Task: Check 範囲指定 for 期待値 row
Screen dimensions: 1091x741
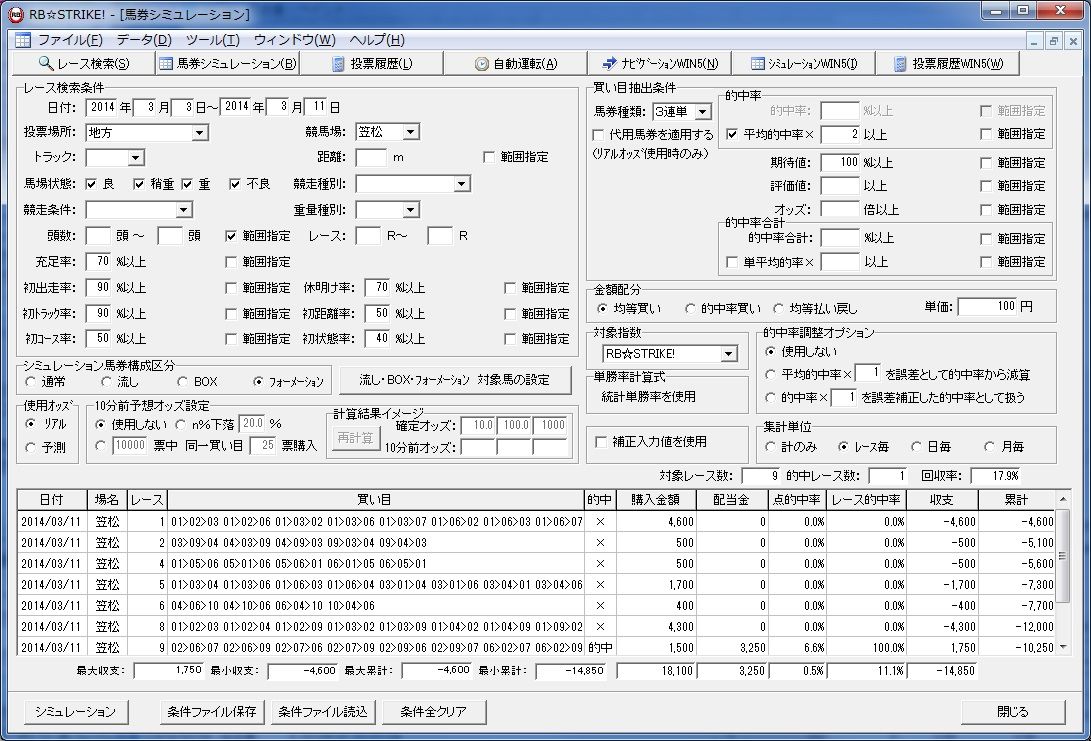Action: tap(985, 163)
